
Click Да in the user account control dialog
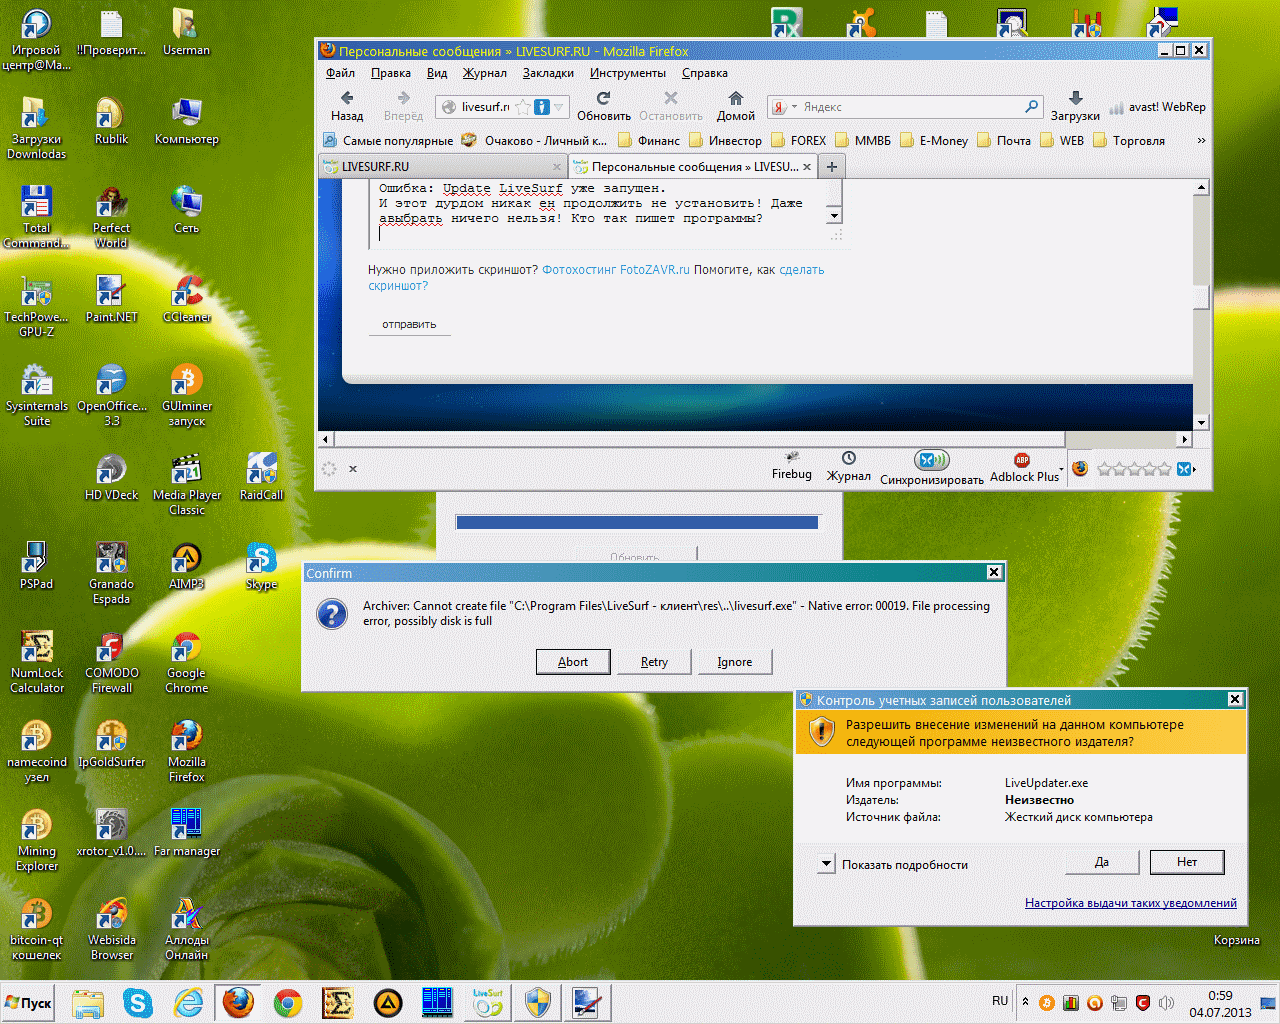coord(1102,862)
